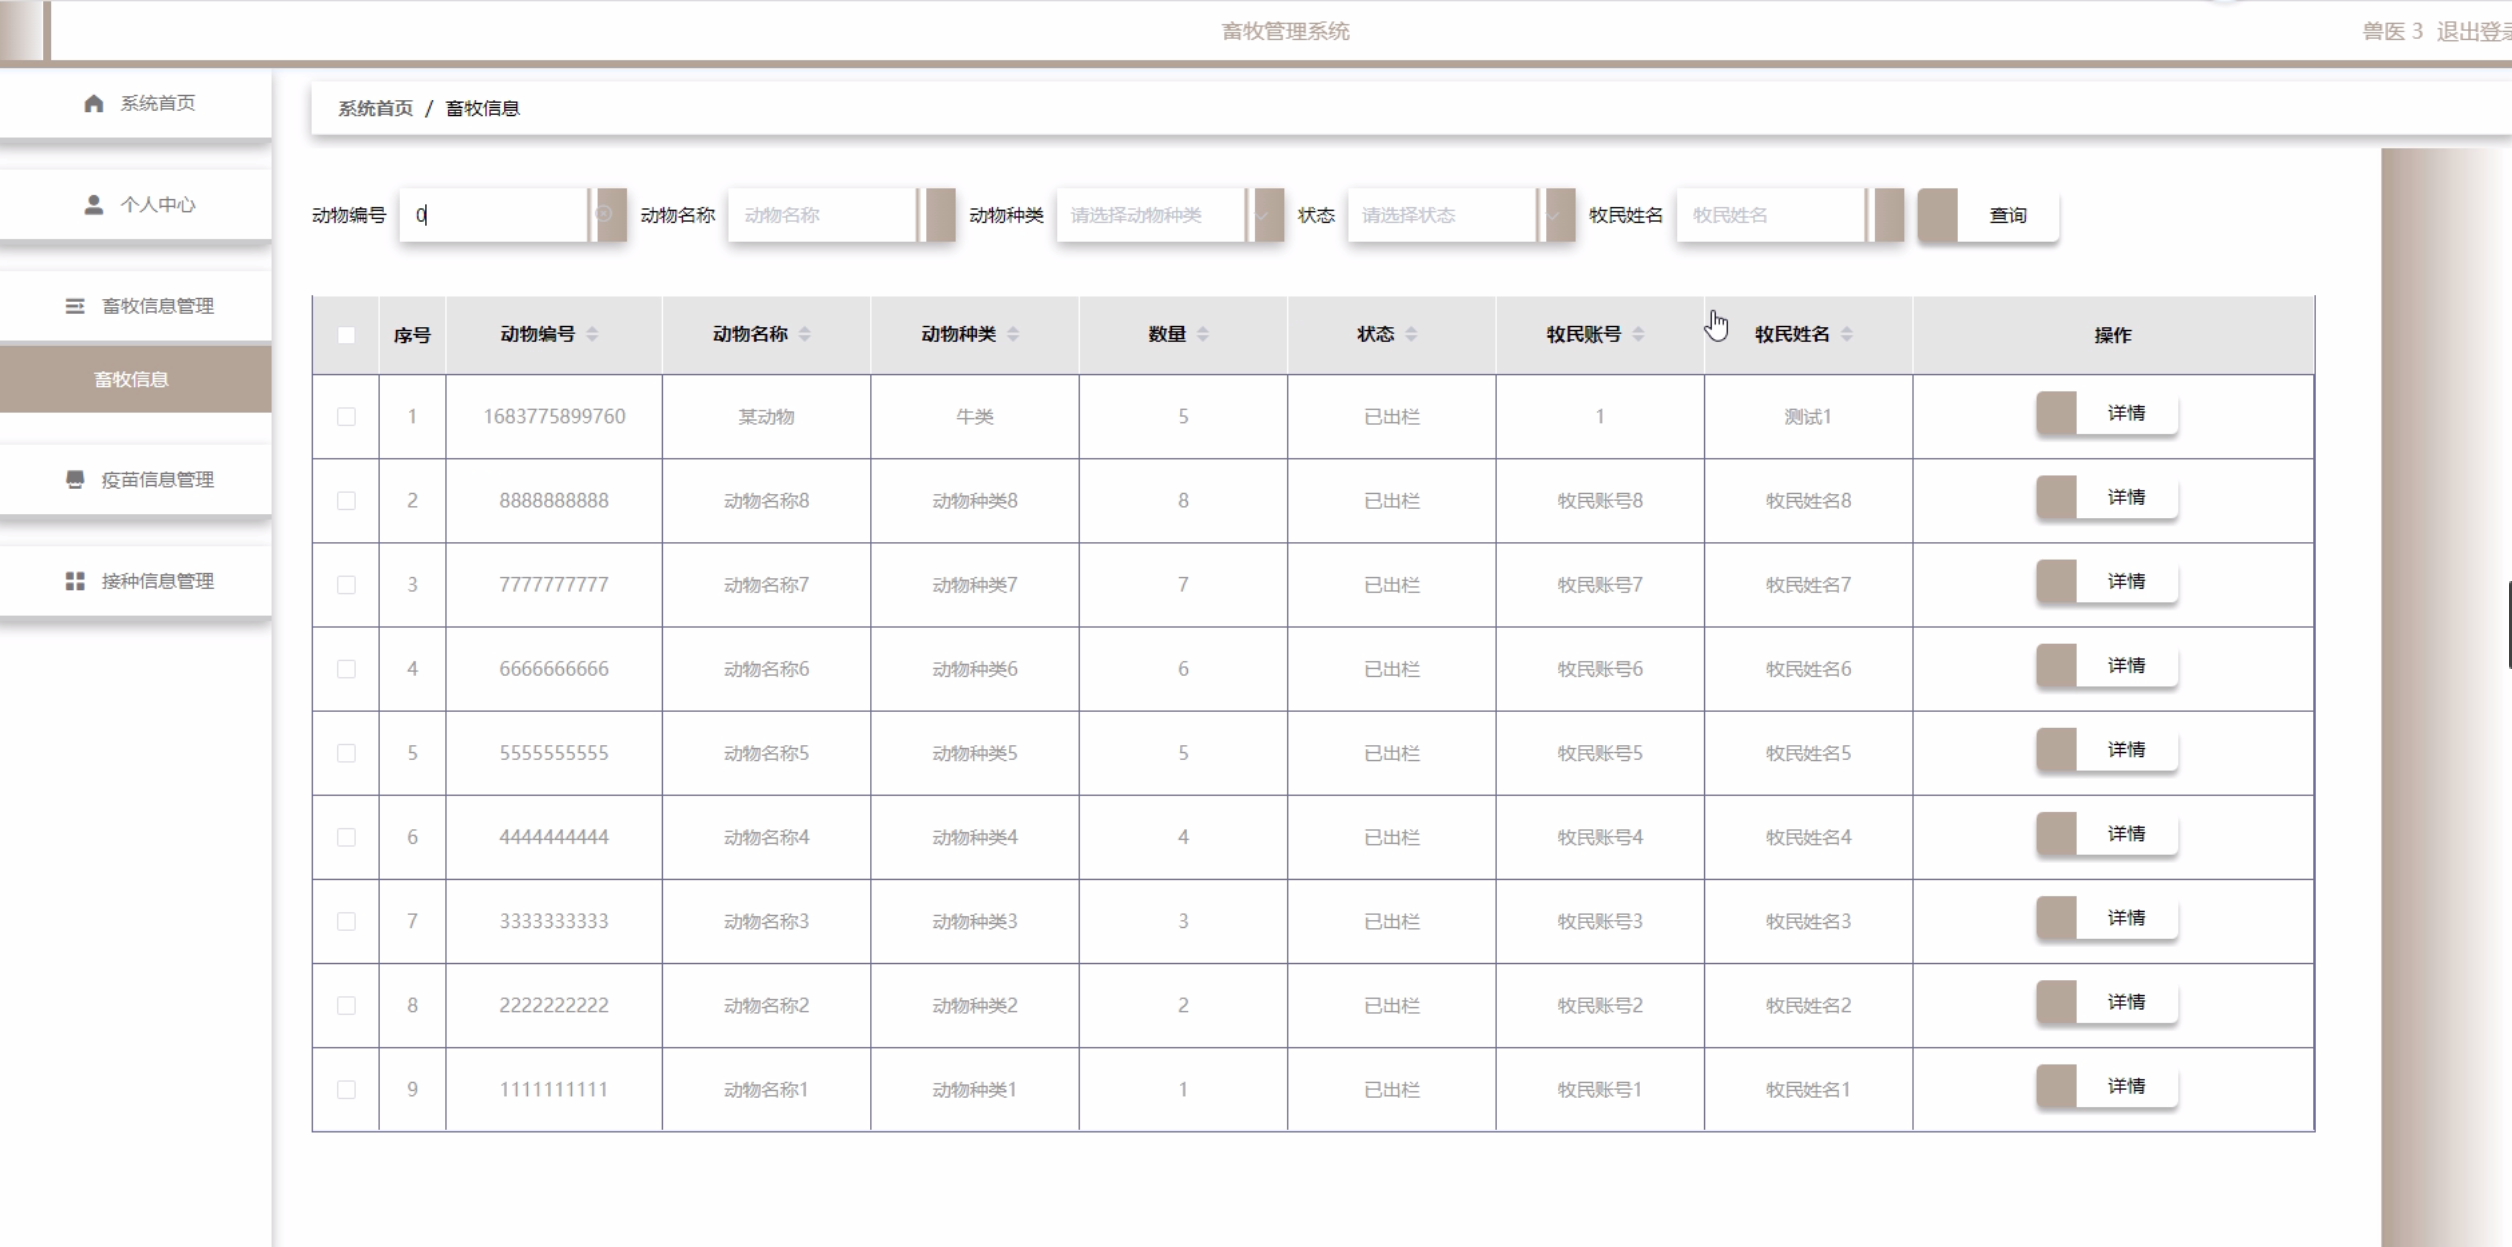Sort table by 数量 column arrows
2512x1247 pixels.
[1203, 334]
